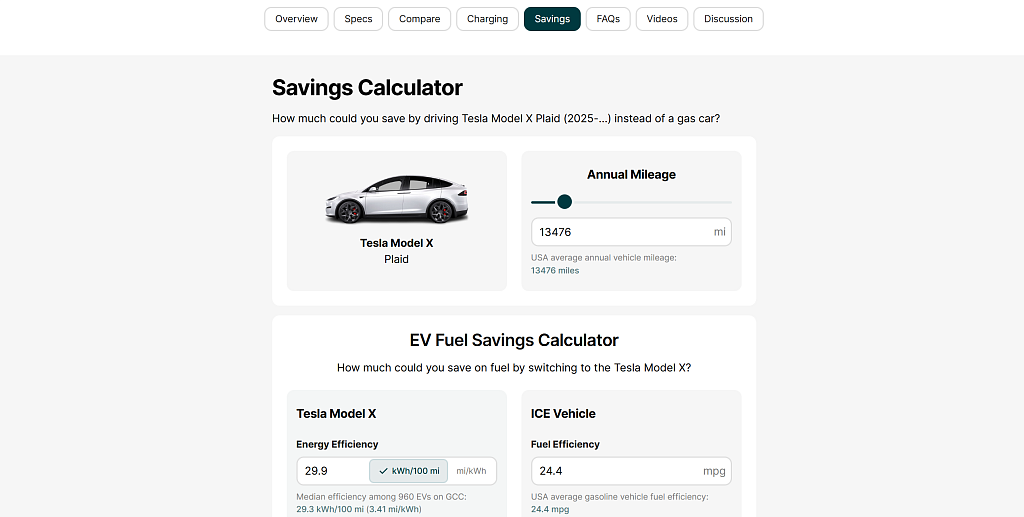Click the Annual Mileage label
Image resolution: width=1024 pixels, height=517 pixels.
tap(631, 174)
